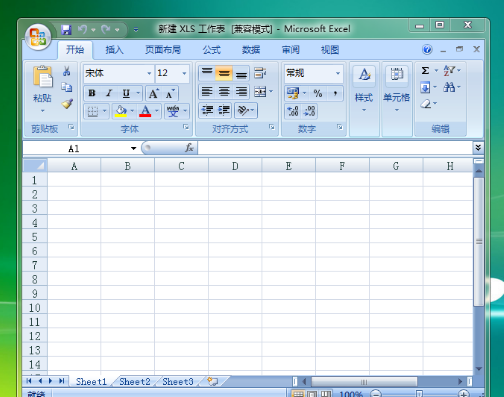Expand the 单元格 cells menu

click(396, 89)
